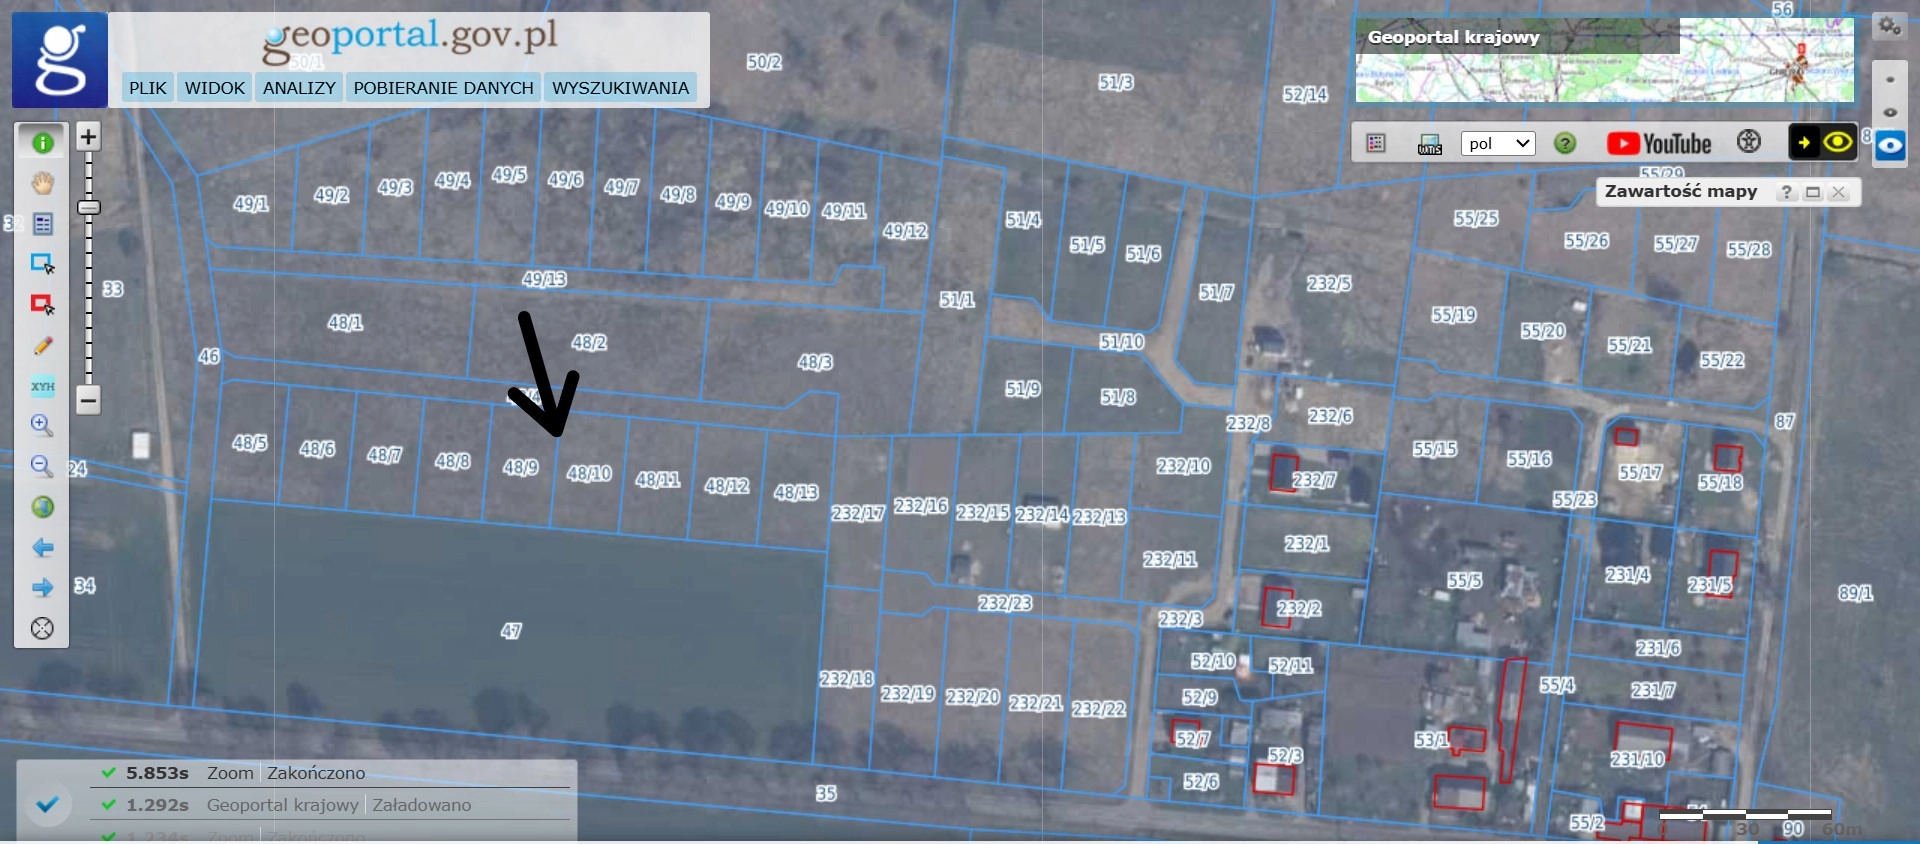Open the WMS layer service icon
This screenshot has height=844, width=1920.
coord(1429,144)
